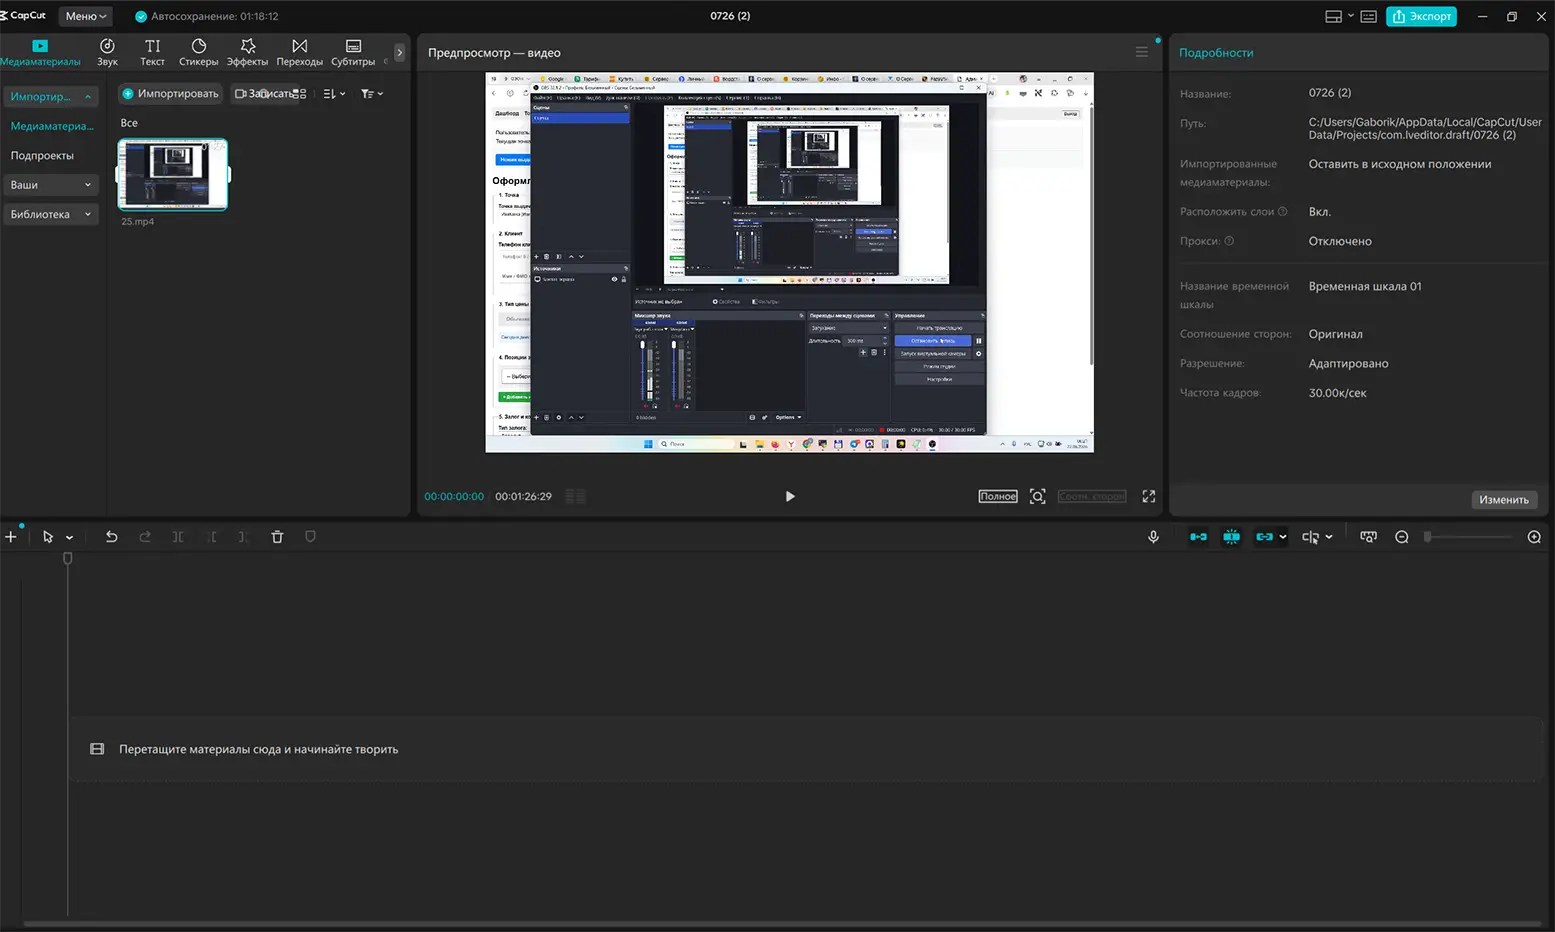Image resolution: width=1555 pixels, height=932 pixels.
Task: Click the Подробности details panel header
Action: (1216, 53)
